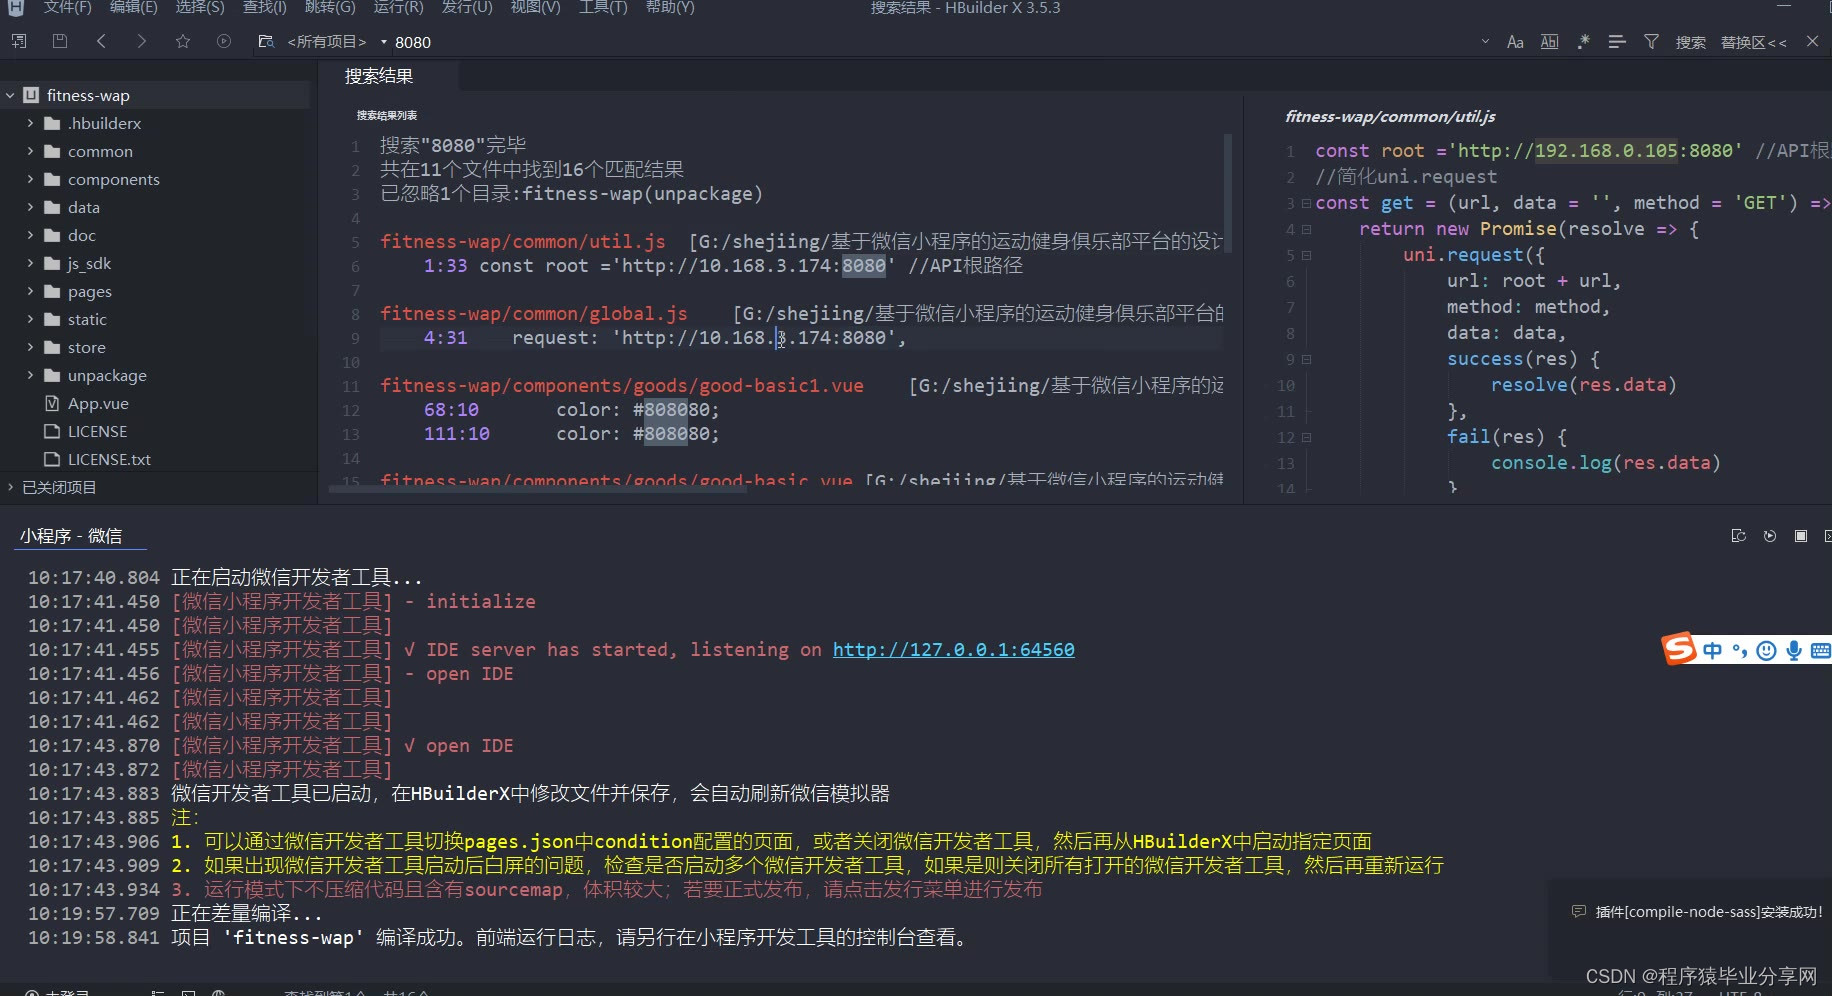
Task: Click the 68:10 color match line
Action: coord(571,410)
